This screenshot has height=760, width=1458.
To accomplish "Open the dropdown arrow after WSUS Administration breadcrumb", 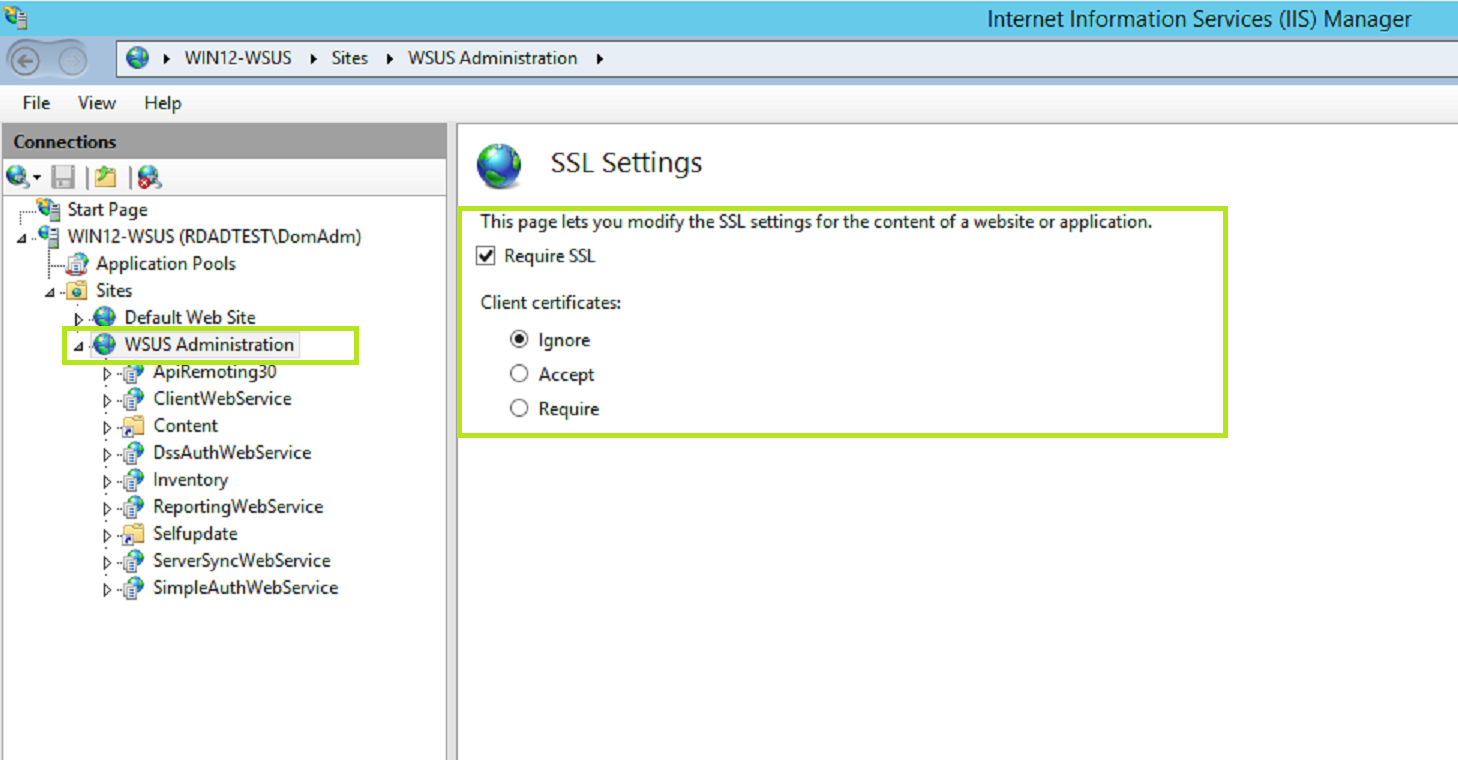I will pos(600,58).
